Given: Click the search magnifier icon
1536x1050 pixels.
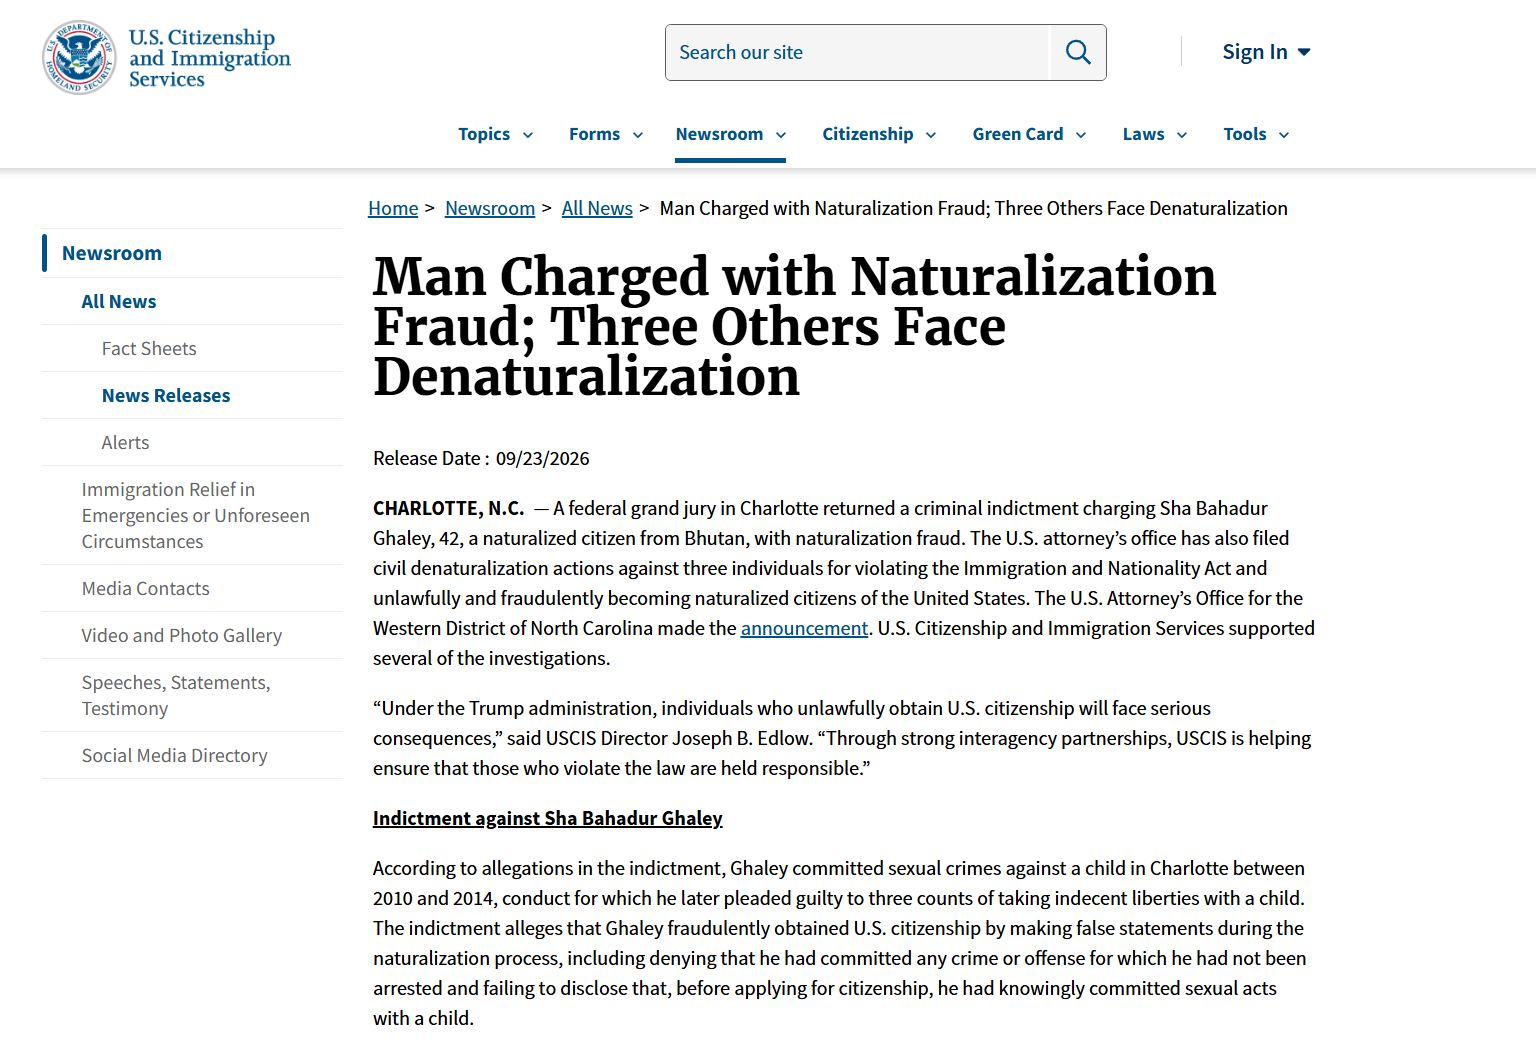Looking at the screenshot, I should [x=1078, y=52].
